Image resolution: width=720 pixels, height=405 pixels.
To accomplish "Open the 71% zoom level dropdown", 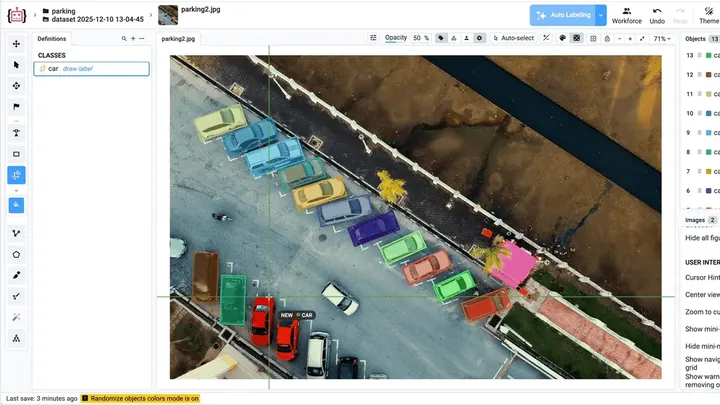I will (662, 39).
